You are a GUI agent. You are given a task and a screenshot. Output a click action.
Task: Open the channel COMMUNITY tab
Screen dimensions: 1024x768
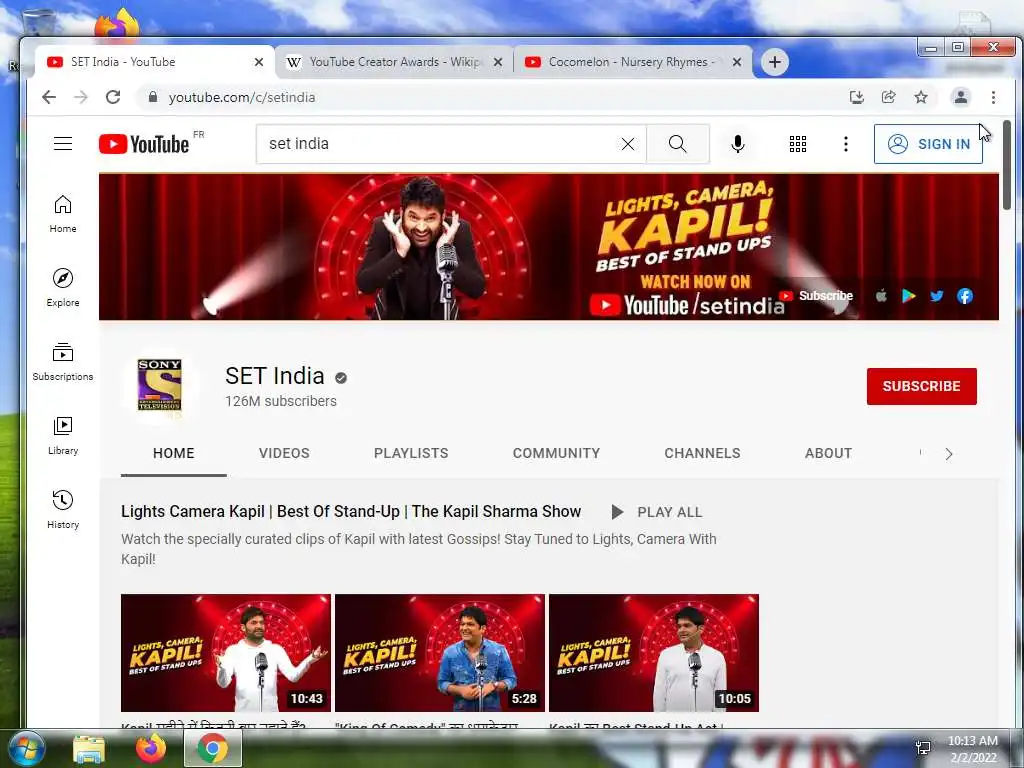pyautogui.click(x=556, y=453)
